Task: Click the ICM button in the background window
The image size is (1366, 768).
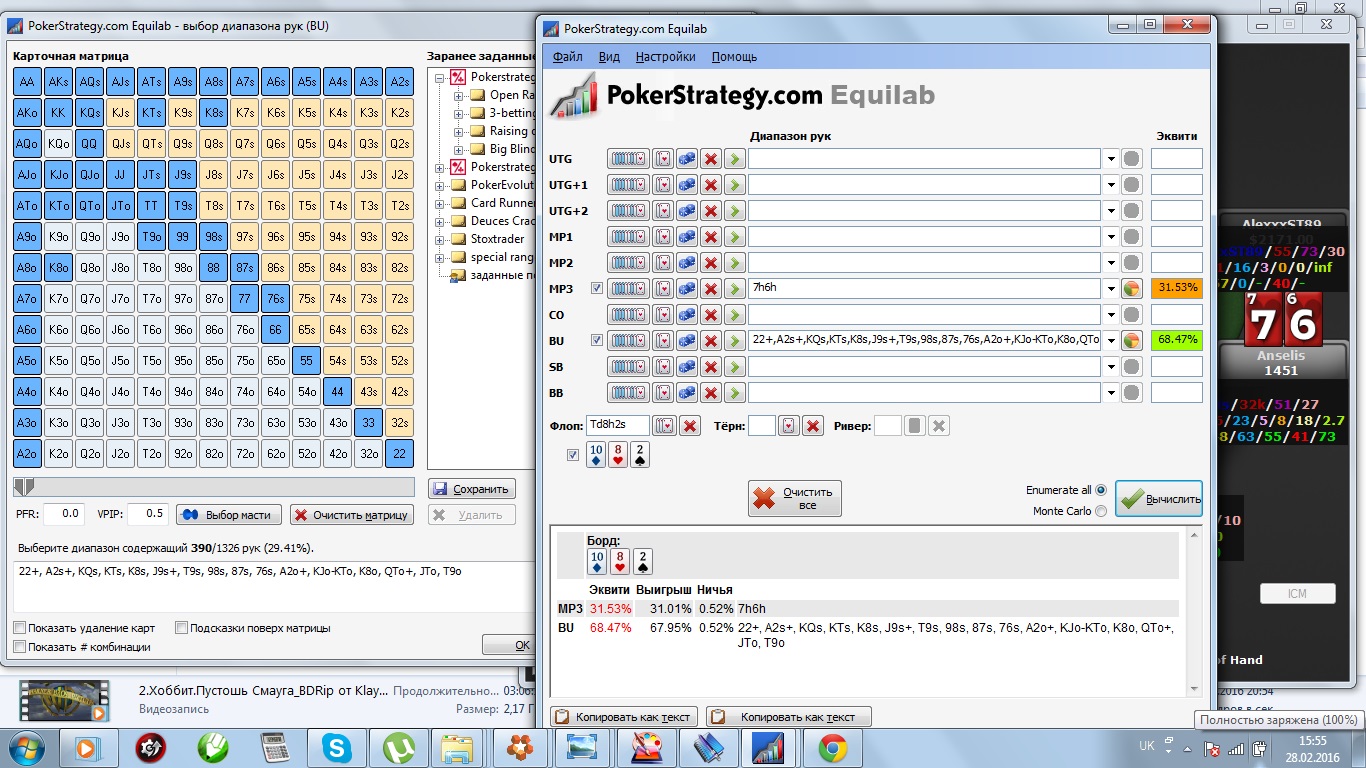Action: pos(1297,594)
